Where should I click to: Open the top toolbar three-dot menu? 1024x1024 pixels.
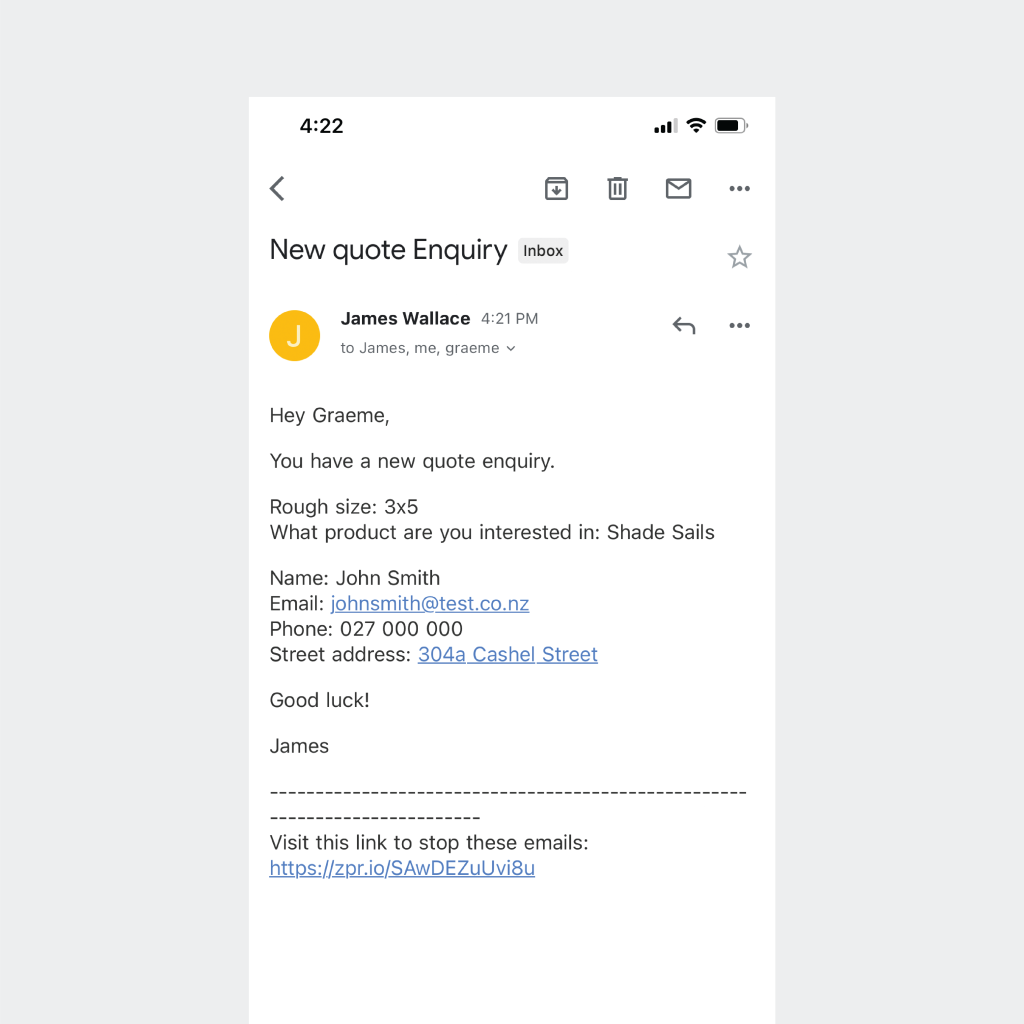pyautogui.click(x=739, y=189)
